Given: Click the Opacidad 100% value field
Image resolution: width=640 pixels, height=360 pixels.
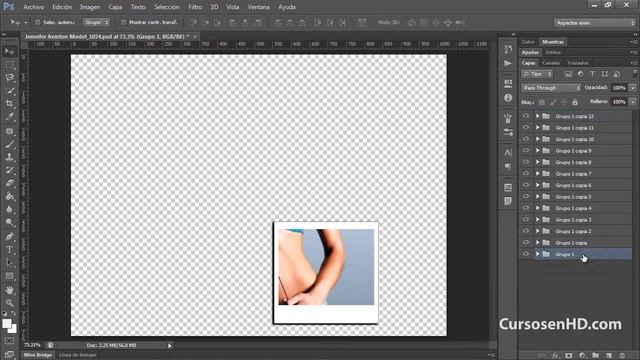Looking at the screenshot, I should point(619,88).
